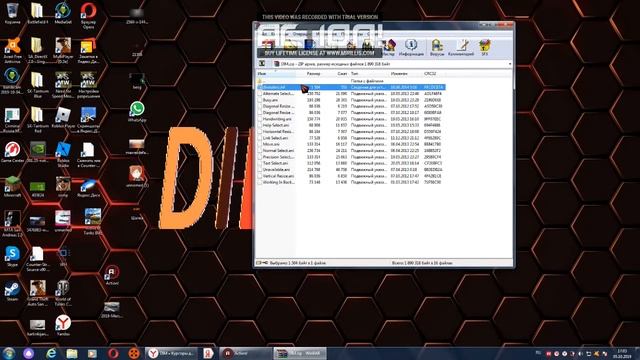Select the Move.ani file
640x360 pixels.
tap(351, 144)
